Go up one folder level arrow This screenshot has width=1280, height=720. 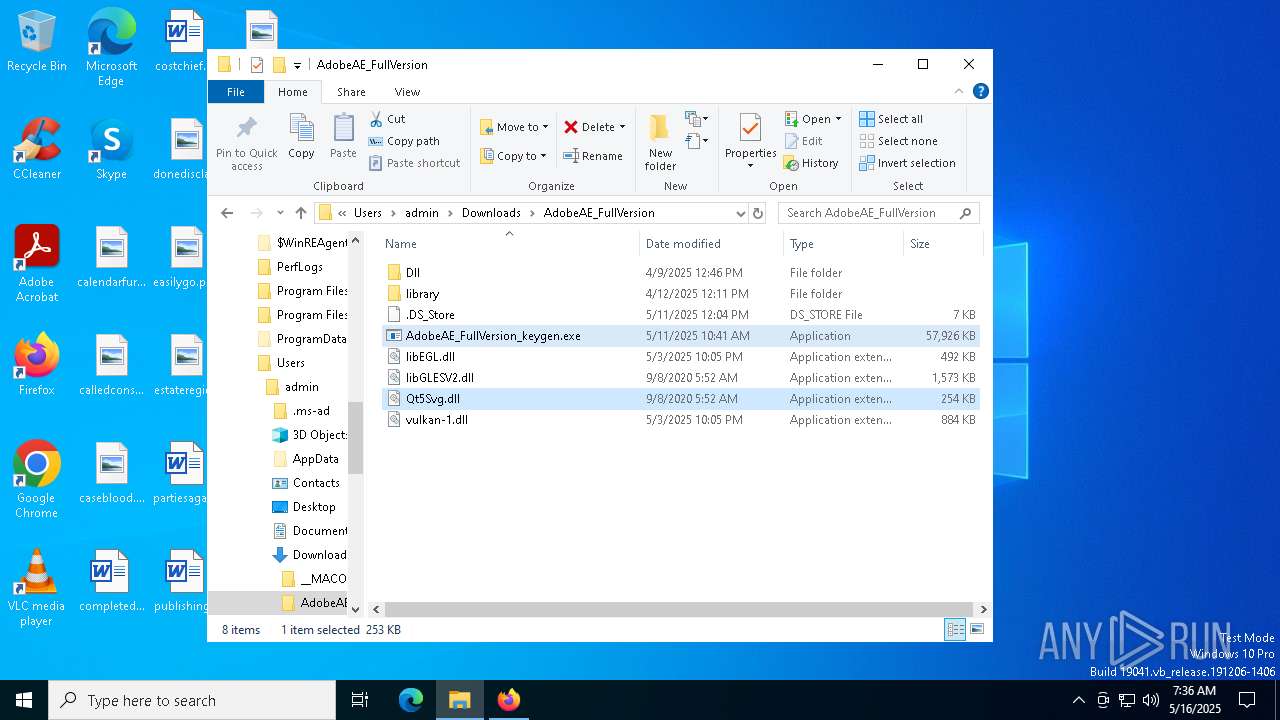[301, 213]
